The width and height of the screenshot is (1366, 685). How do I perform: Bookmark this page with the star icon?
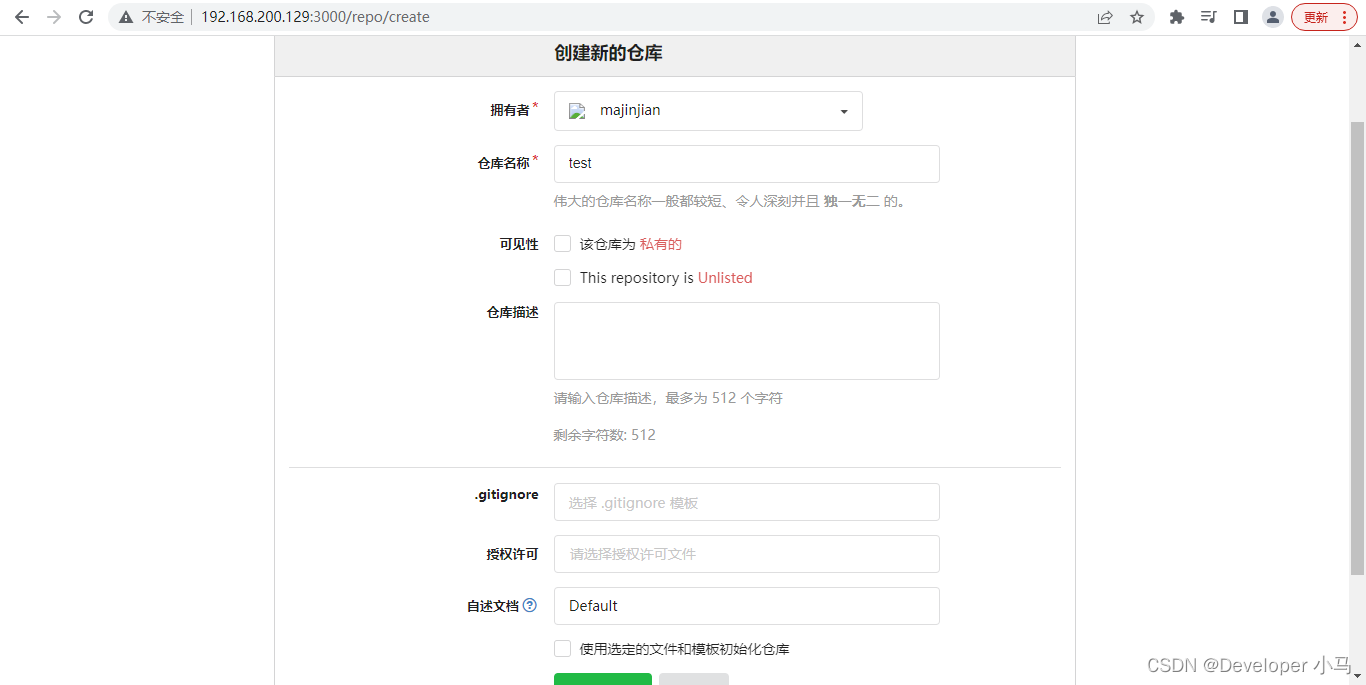click(x=1137, y=17)
